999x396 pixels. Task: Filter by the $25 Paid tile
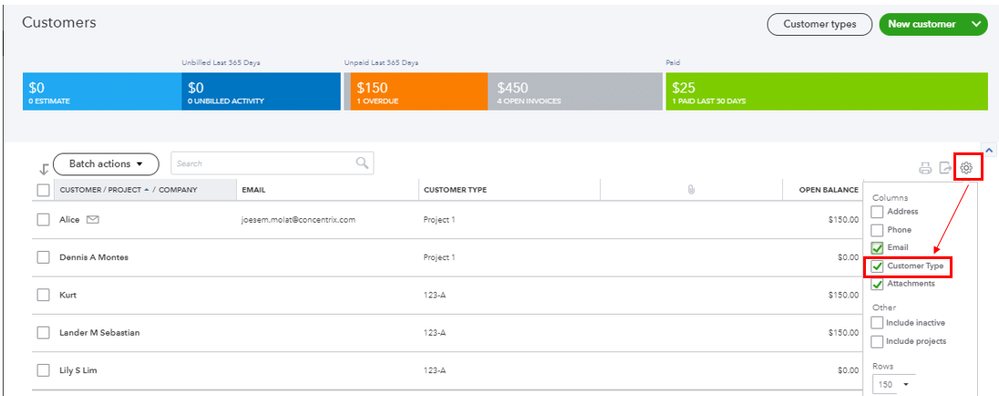point(827,92)
